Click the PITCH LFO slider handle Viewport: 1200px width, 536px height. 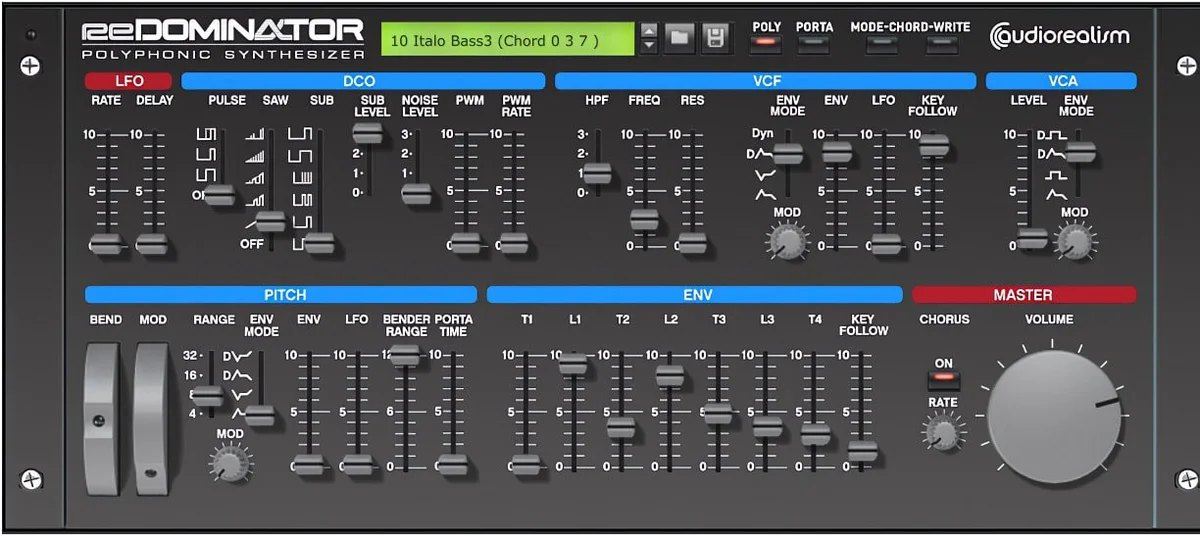tap(356, 465)
